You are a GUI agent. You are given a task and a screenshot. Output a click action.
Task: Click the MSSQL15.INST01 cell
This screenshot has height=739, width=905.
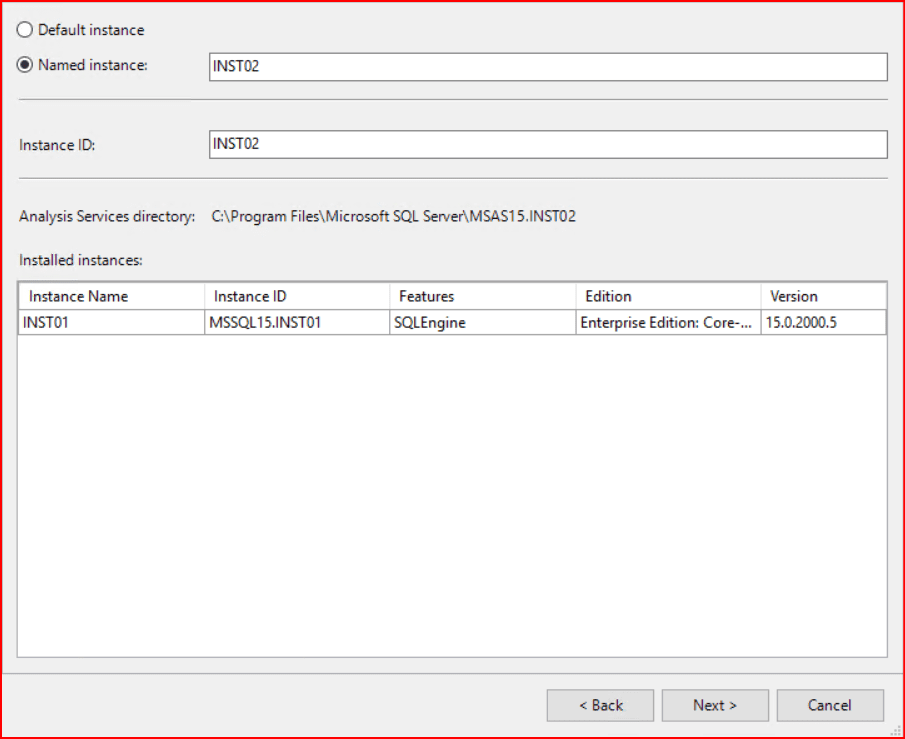[x=267, y=323]
